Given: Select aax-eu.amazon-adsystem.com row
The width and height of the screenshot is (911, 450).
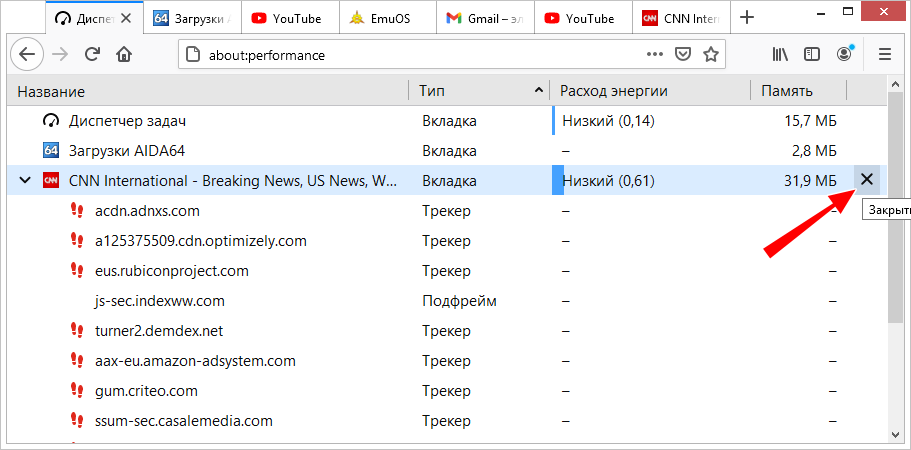Looking at the screenshot, I should pos(447,361).
